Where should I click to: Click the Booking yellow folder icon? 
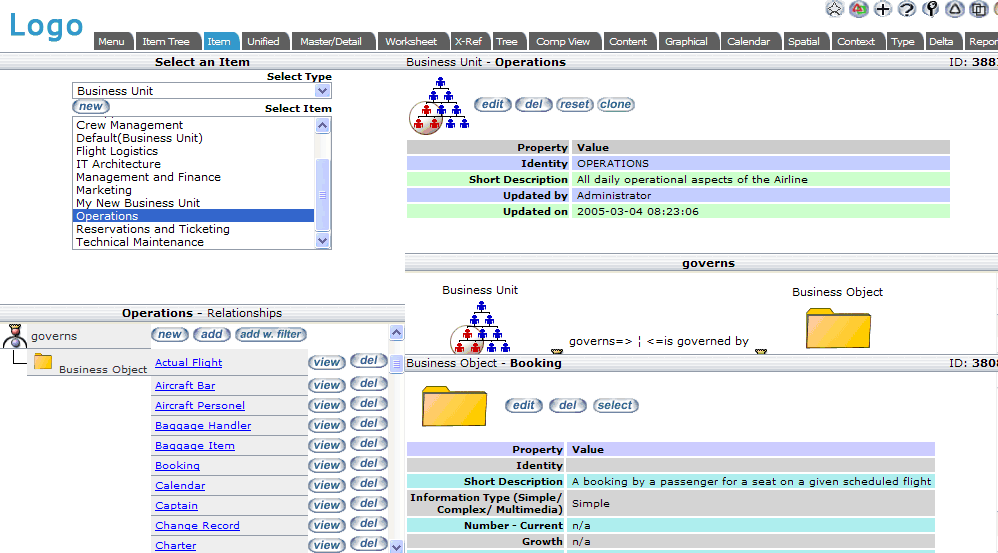(x=453, y=406)
